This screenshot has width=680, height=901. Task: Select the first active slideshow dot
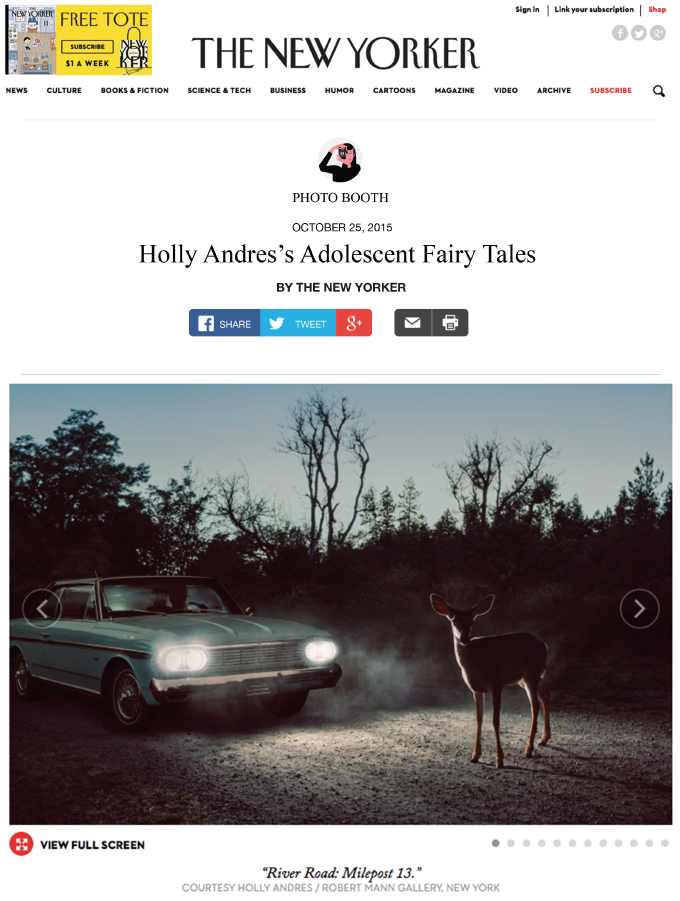[x=495, y=843]
